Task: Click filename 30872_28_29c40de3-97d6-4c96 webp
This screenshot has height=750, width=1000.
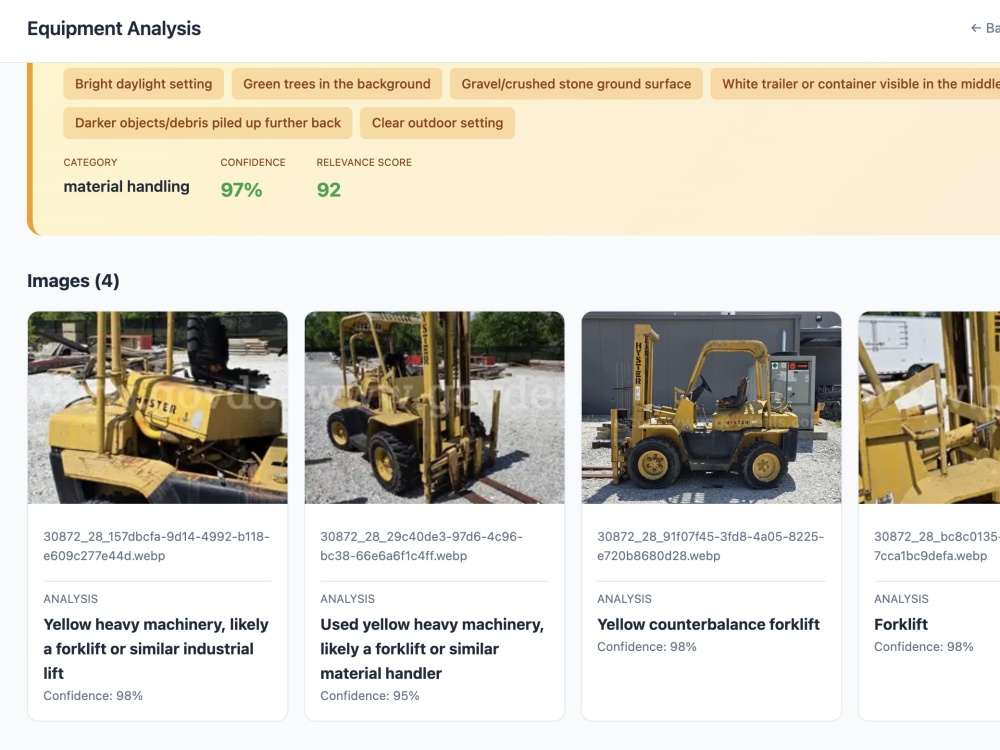Action: click(421, 546)
